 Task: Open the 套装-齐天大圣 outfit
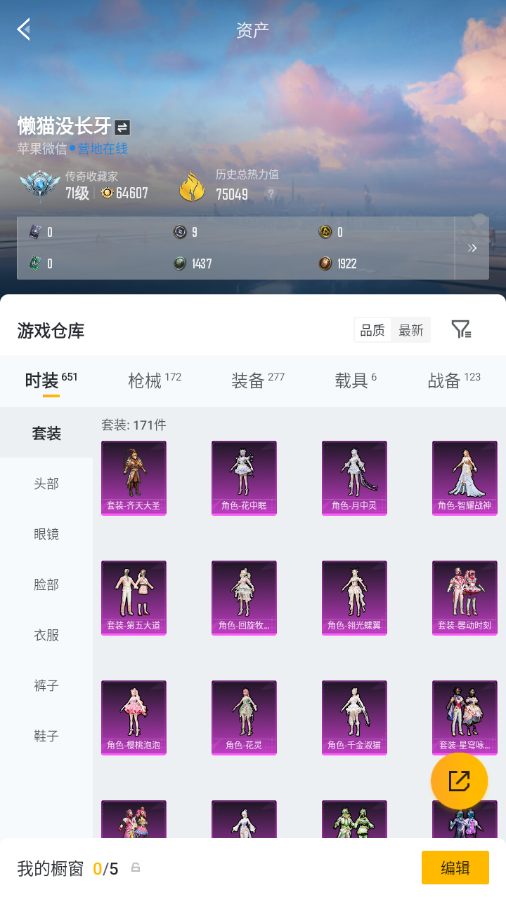[134, 478]
